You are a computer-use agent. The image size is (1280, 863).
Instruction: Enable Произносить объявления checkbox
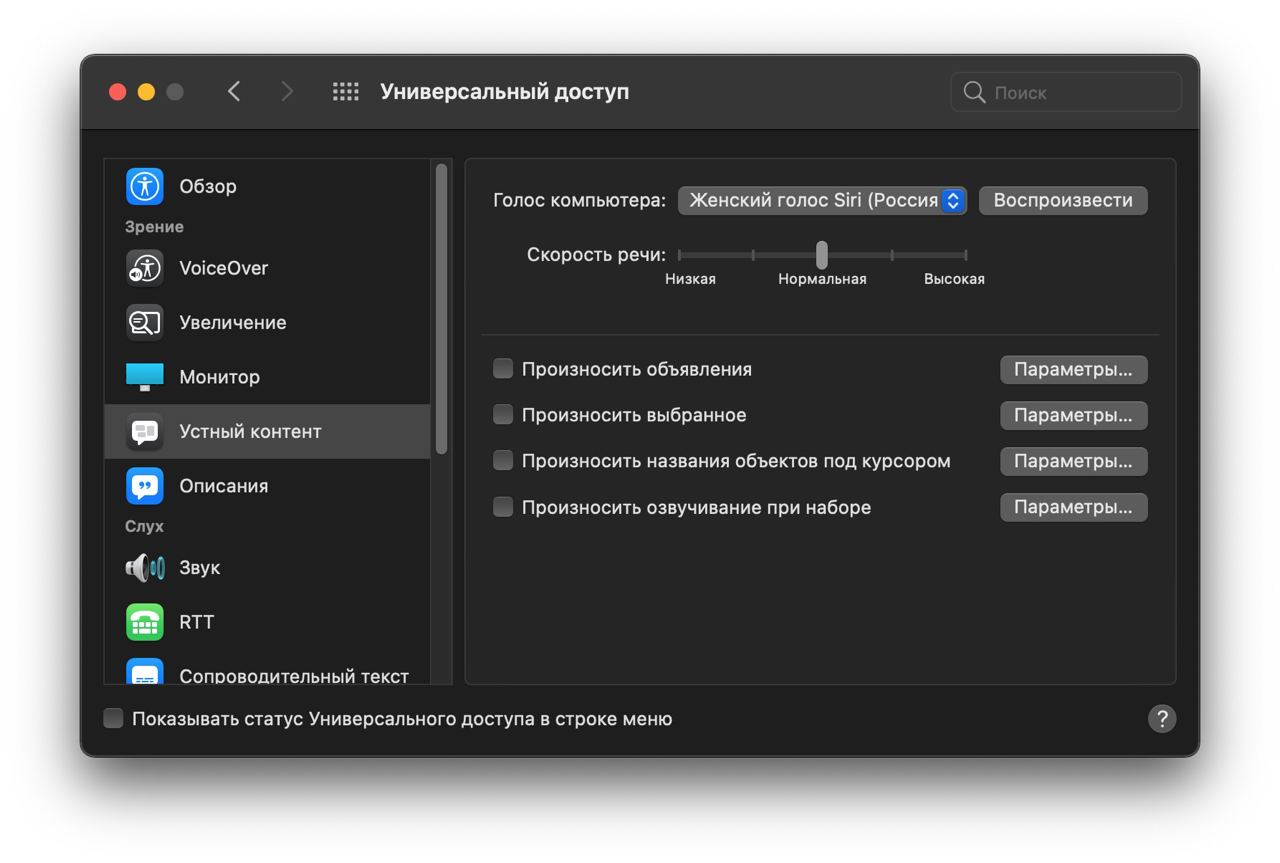(503, 369)
